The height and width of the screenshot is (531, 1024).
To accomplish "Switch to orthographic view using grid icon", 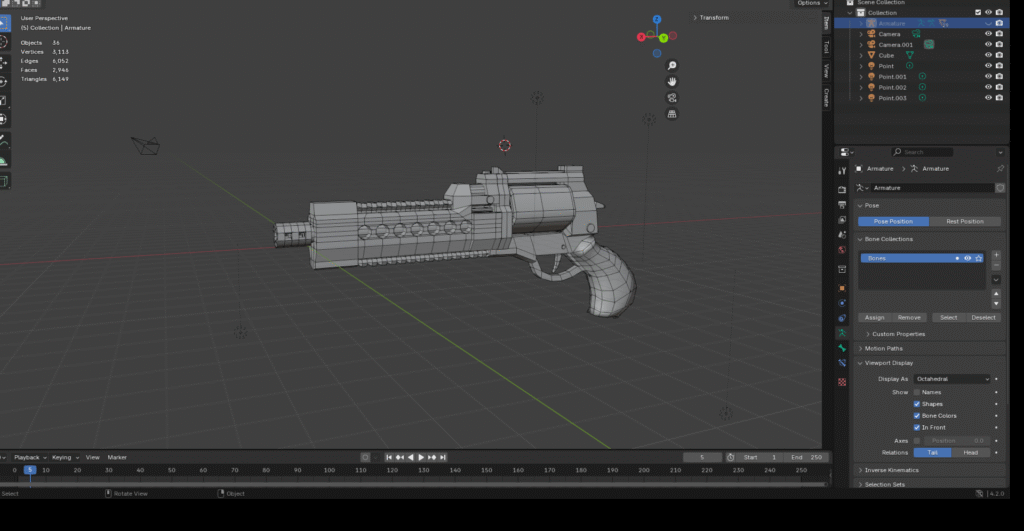I will point(673,114).
